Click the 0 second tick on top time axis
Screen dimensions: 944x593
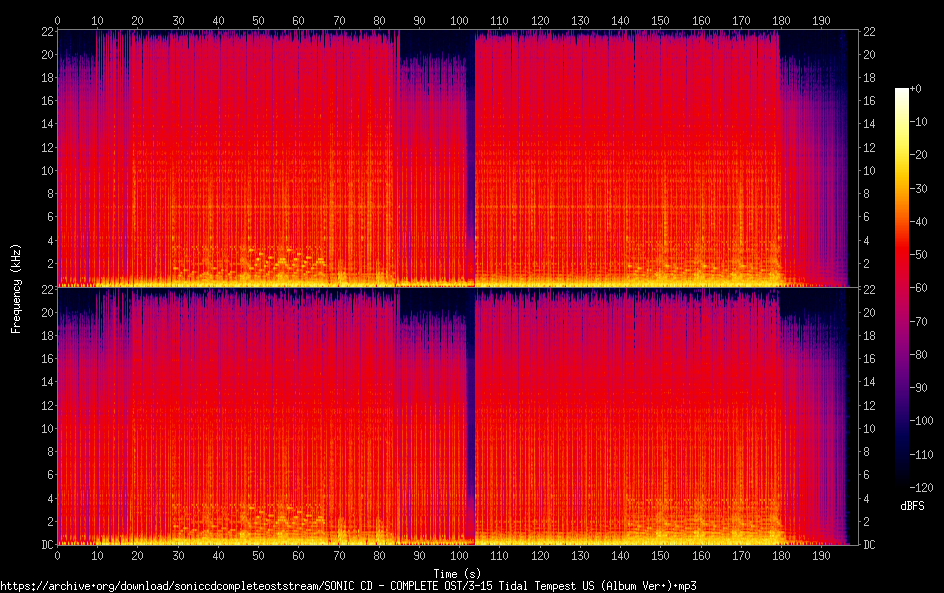click(x=57, y=20)
